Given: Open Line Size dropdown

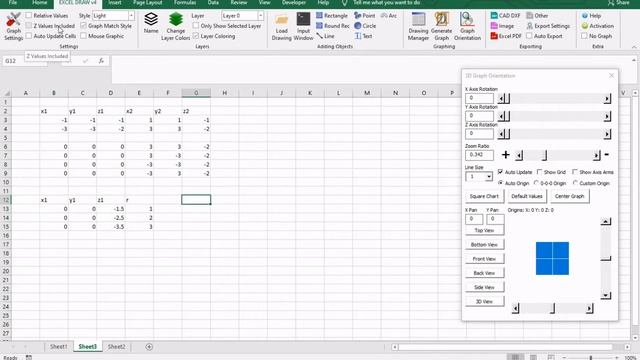Looking at the screenshot, I should tap(489, 177).
